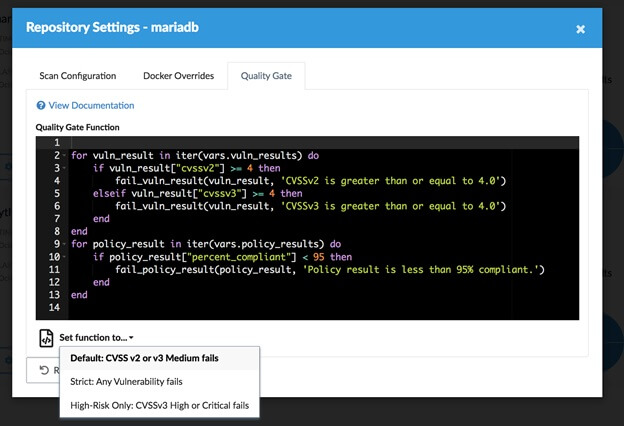Image resolution: width=624 pixels, height=426 pixels.
Task: Click the reset arrow icon button
Action: point(44,370)
